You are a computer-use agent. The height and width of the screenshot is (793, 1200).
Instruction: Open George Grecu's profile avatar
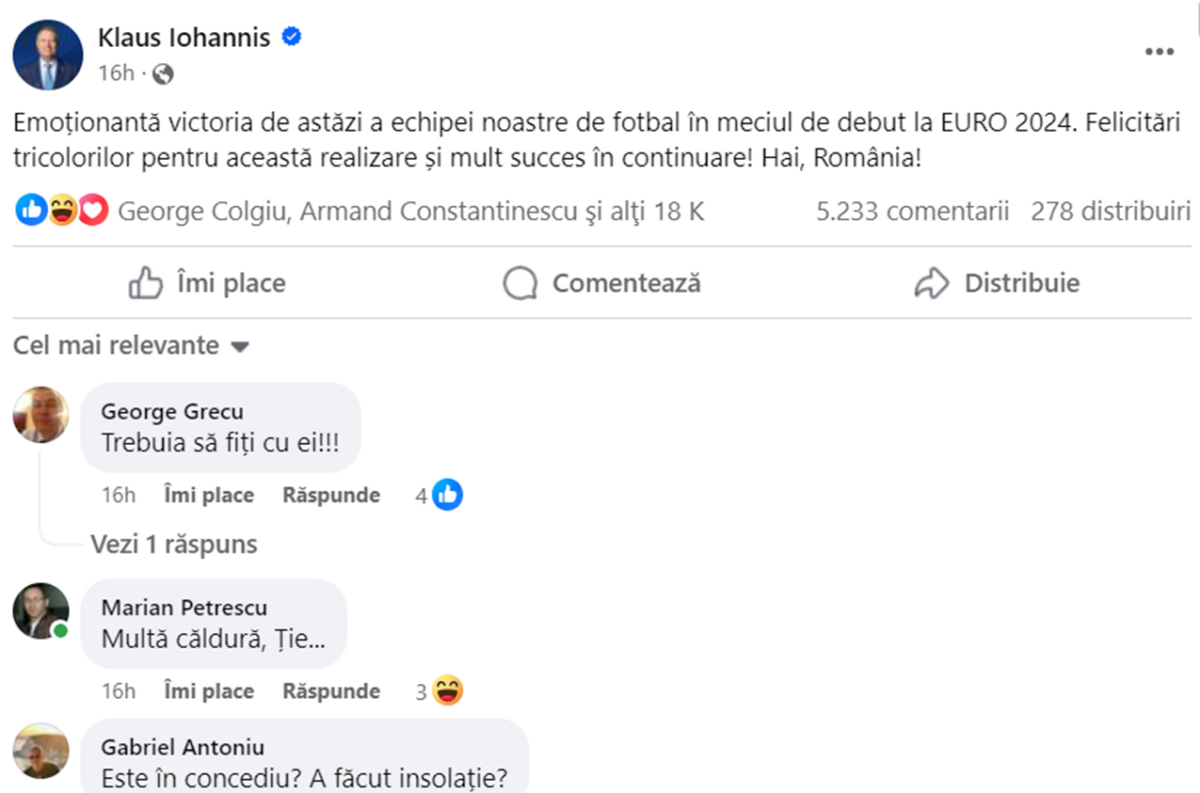pos(41,415)
